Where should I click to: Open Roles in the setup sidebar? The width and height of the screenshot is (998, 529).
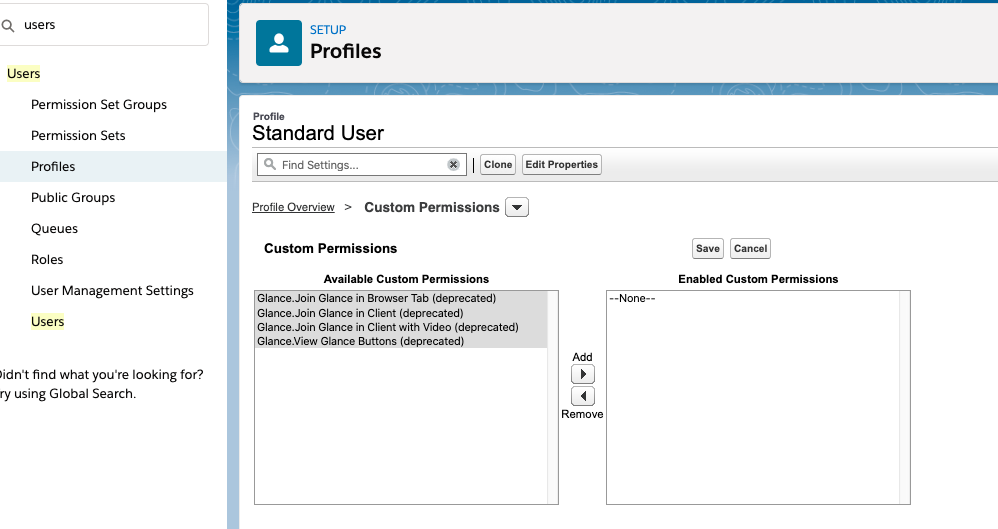(x=47, y=260)
